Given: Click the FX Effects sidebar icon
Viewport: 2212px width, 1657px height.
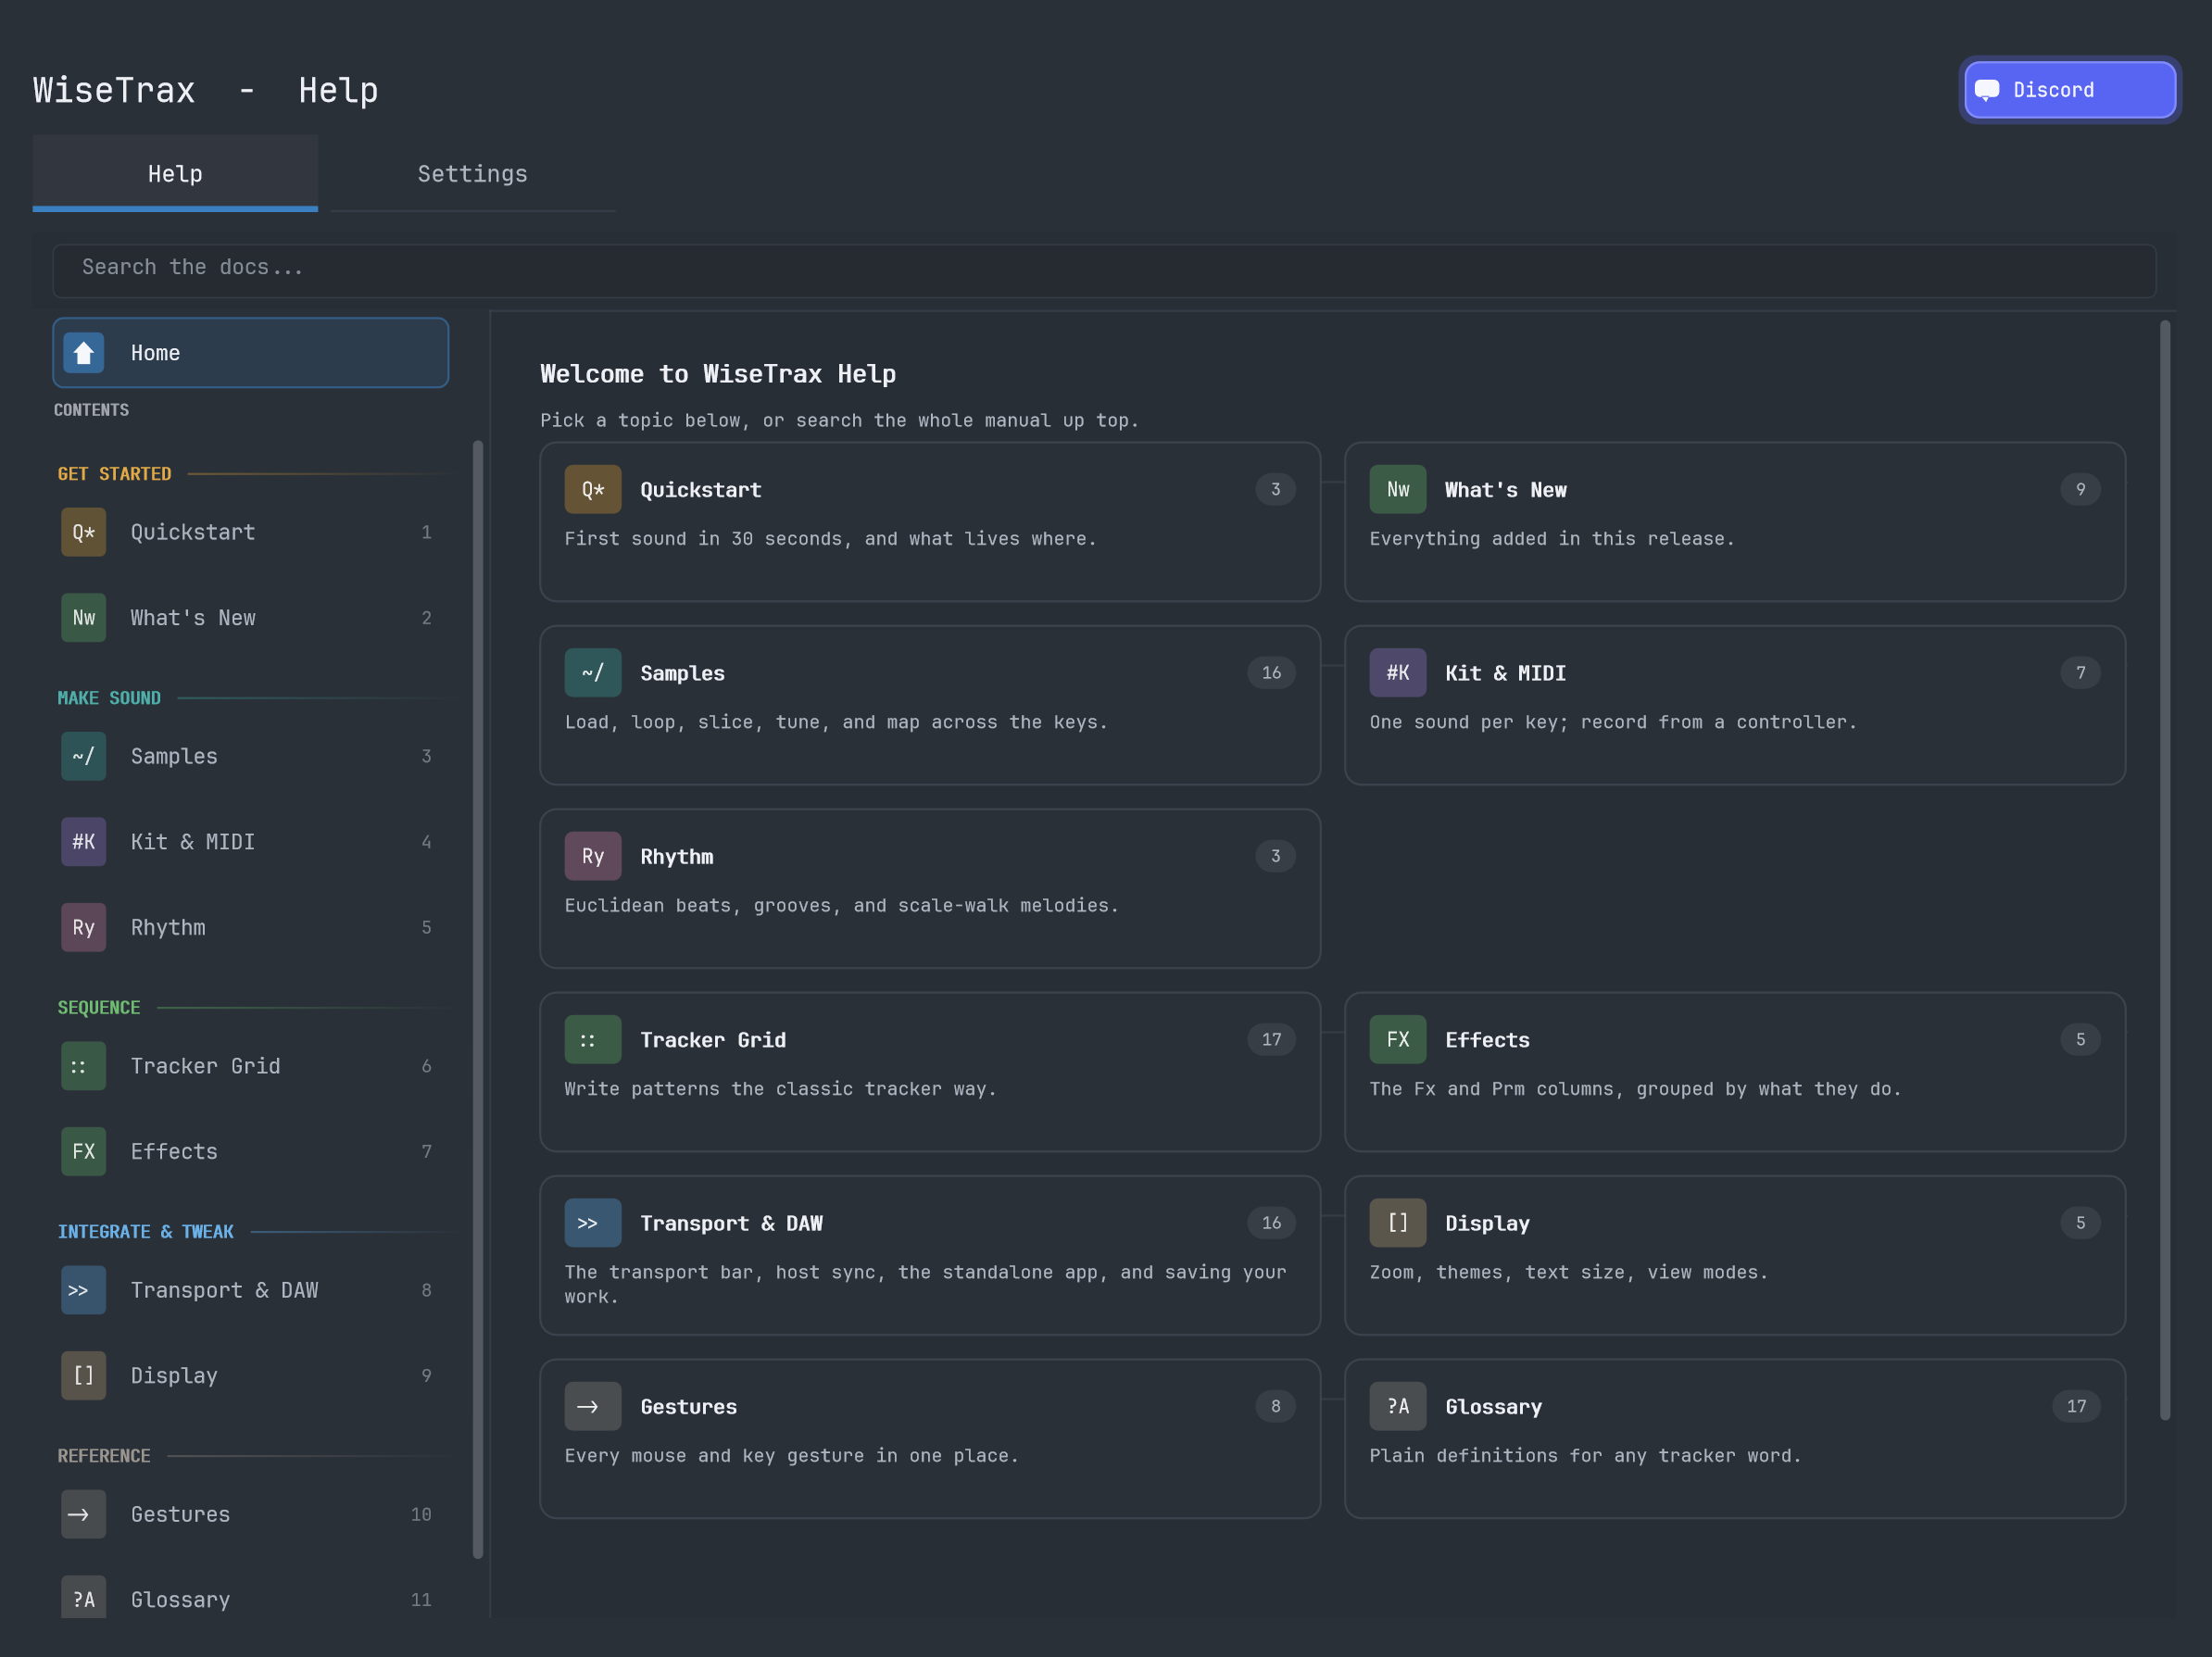Looking at the screenshot, I should pos(84,1151).
